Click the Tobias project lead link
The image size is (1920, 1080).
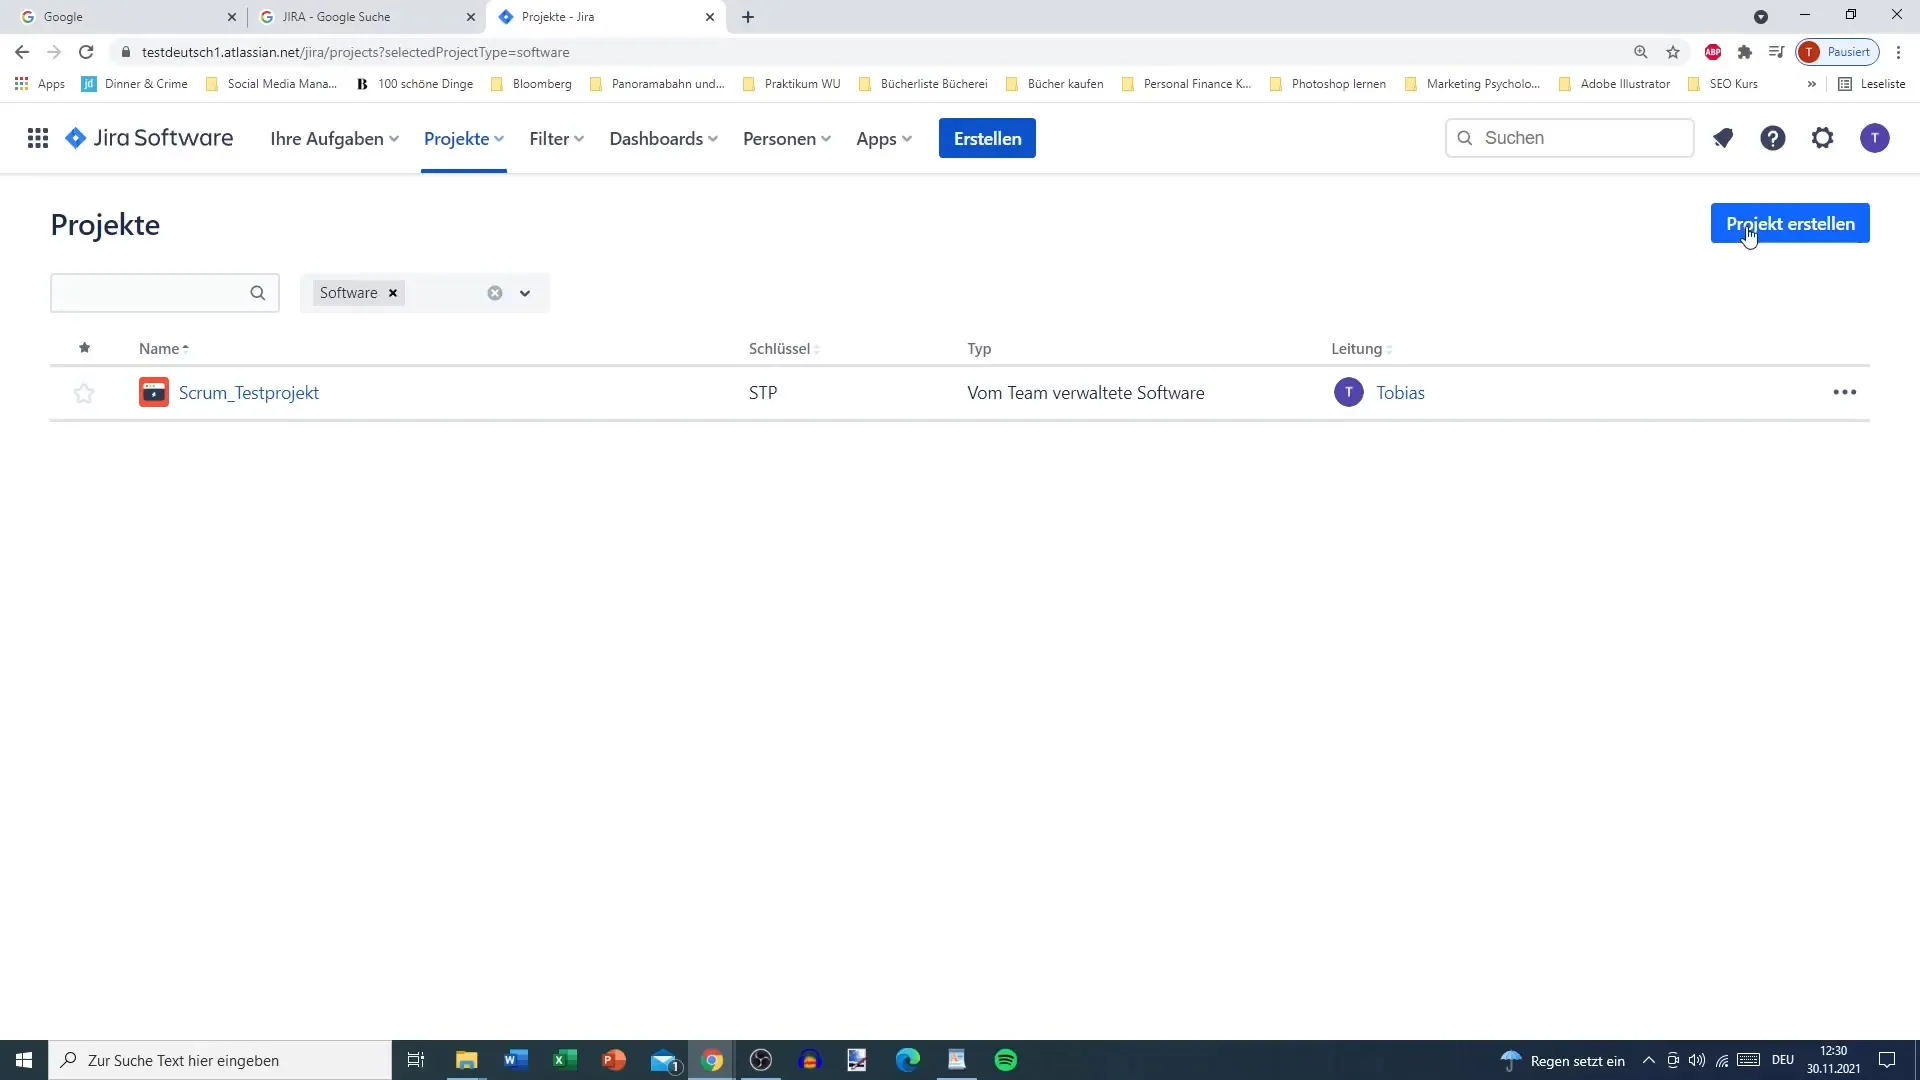point(1400,393)
